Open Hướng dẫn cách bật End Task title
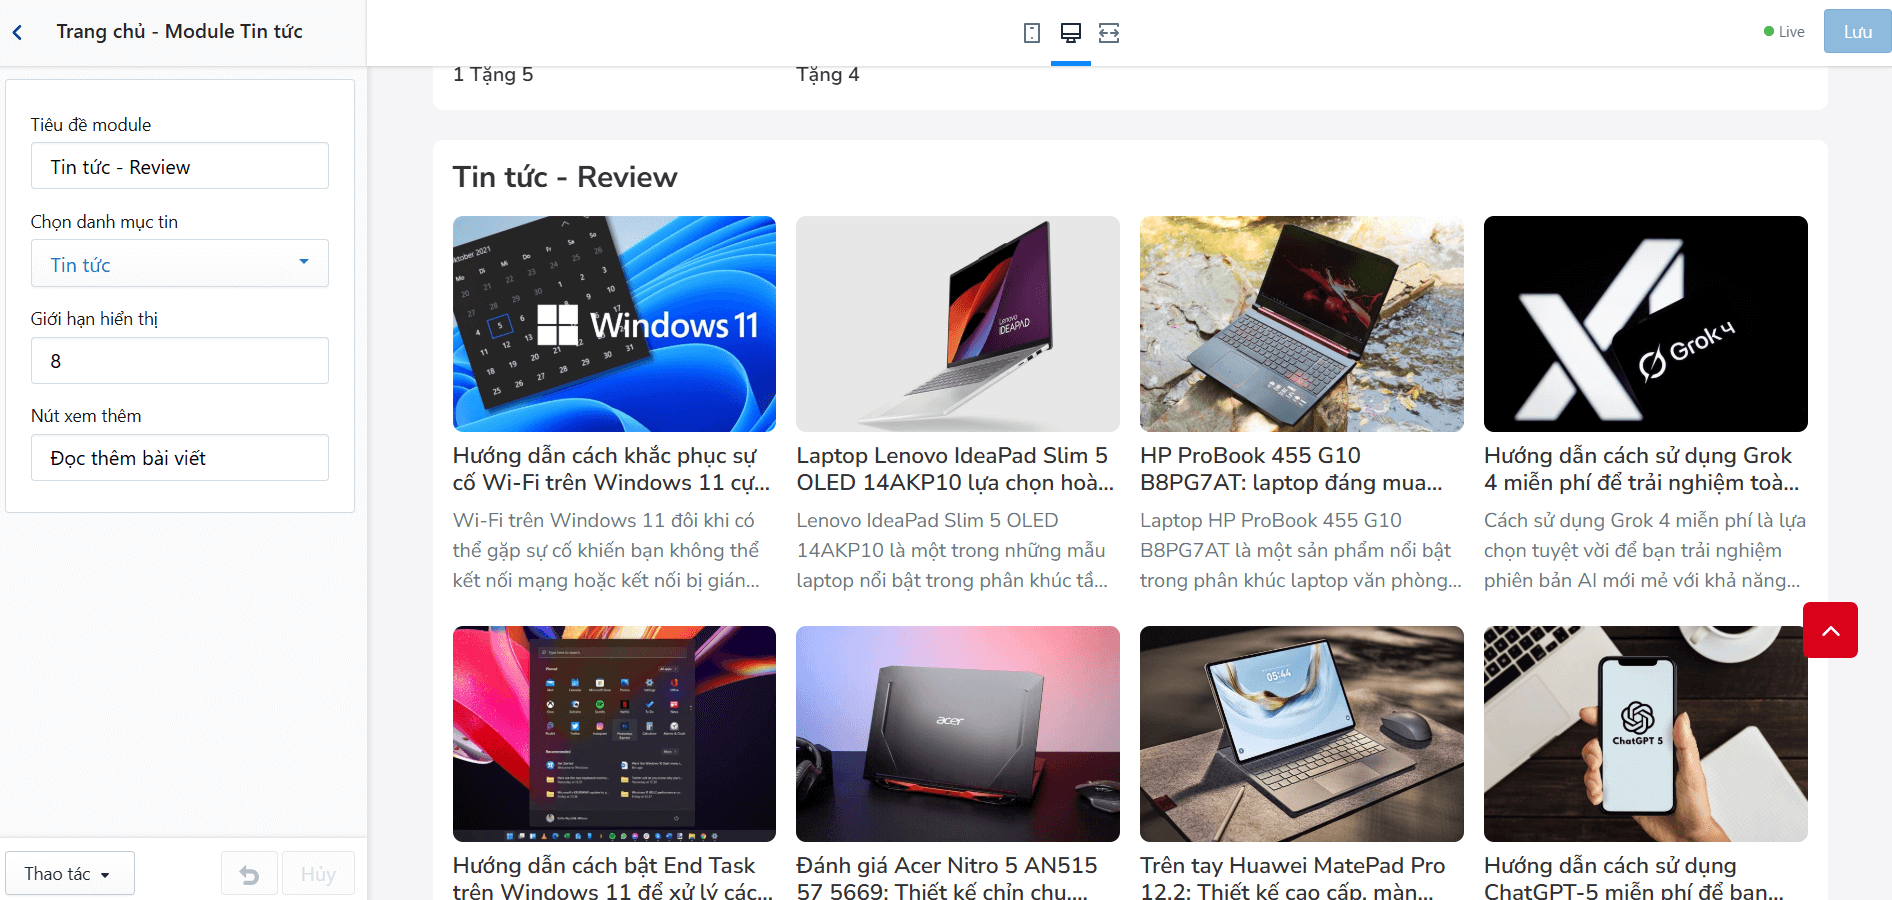1892x900 pixels. tap(613, 877)
